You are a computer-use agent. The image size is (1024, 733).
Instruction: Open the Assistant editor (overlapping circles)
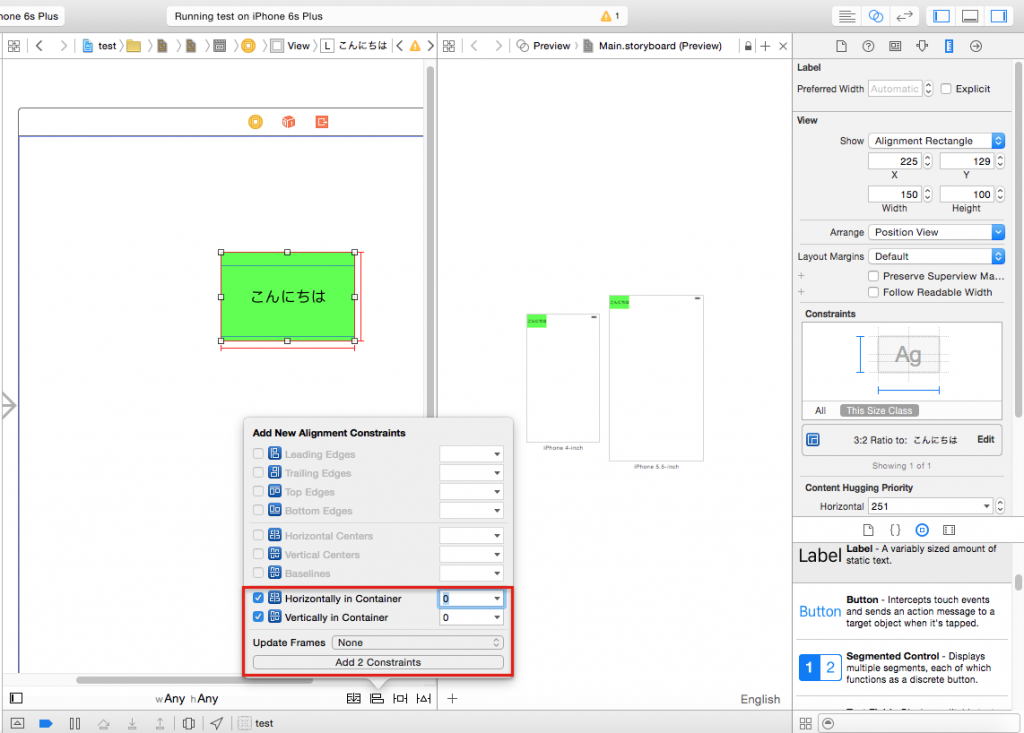tap(875, 16)
